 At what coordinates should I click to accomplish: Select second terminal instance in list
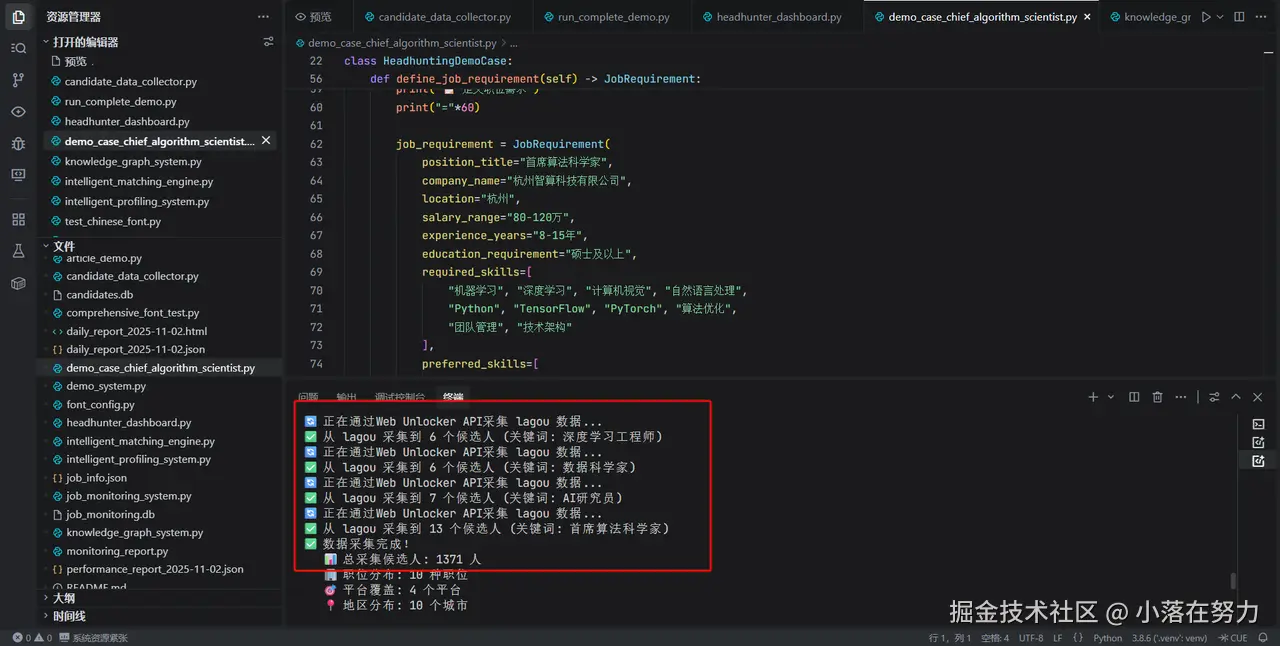tap(1258, 442)
